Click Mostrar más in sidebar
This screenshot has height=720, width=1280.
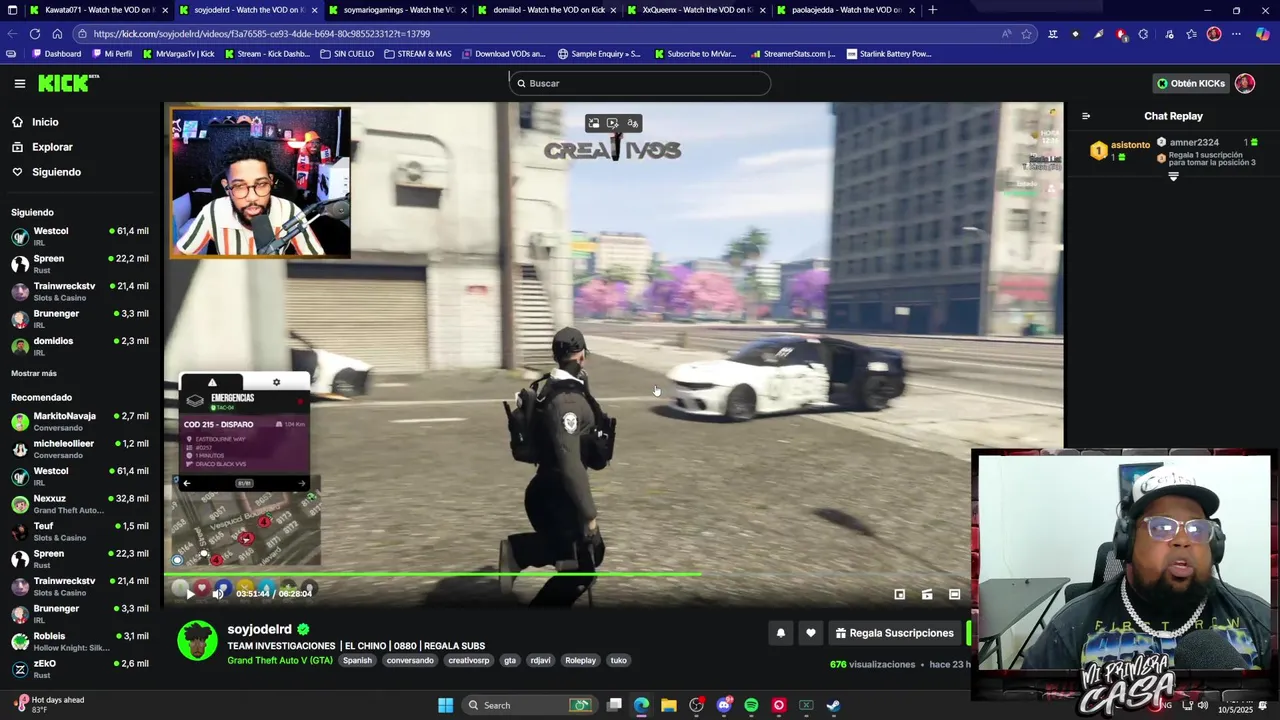click(x=34, y=373)
